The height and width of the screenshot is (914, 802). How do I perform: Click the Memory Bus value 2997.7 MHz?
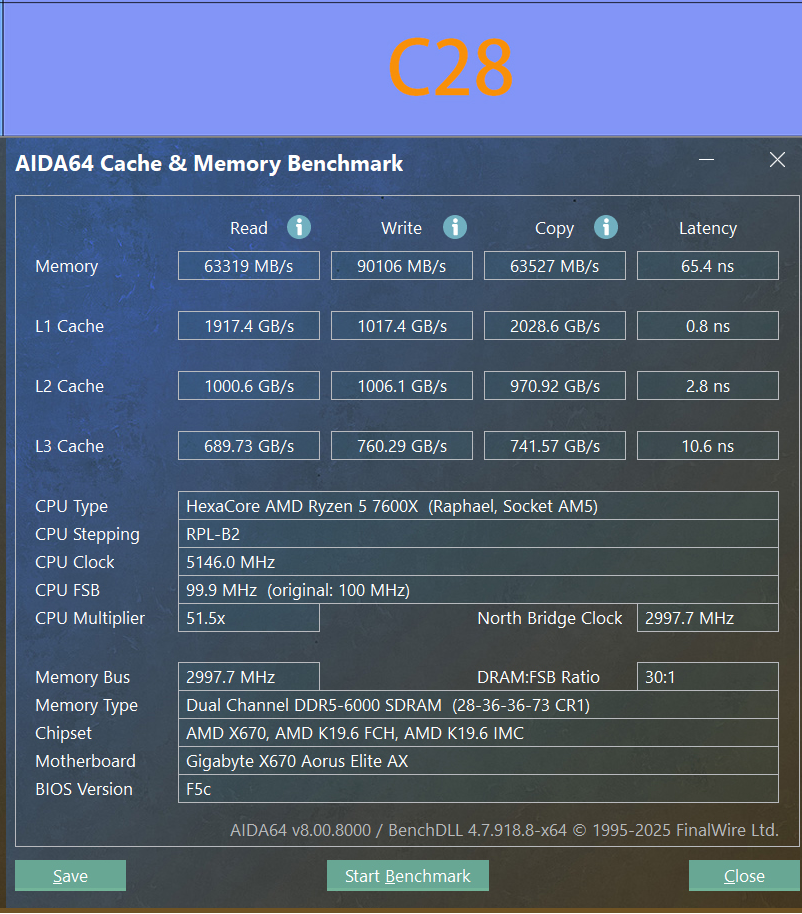[249, 677]
